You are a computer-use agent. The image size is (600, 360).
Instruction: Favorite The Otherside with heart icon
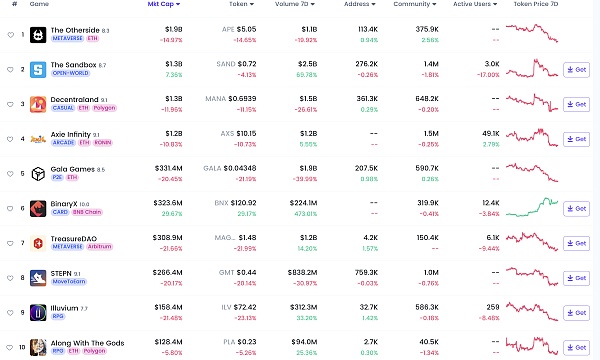pyautogui.click(x=10, y=35)
